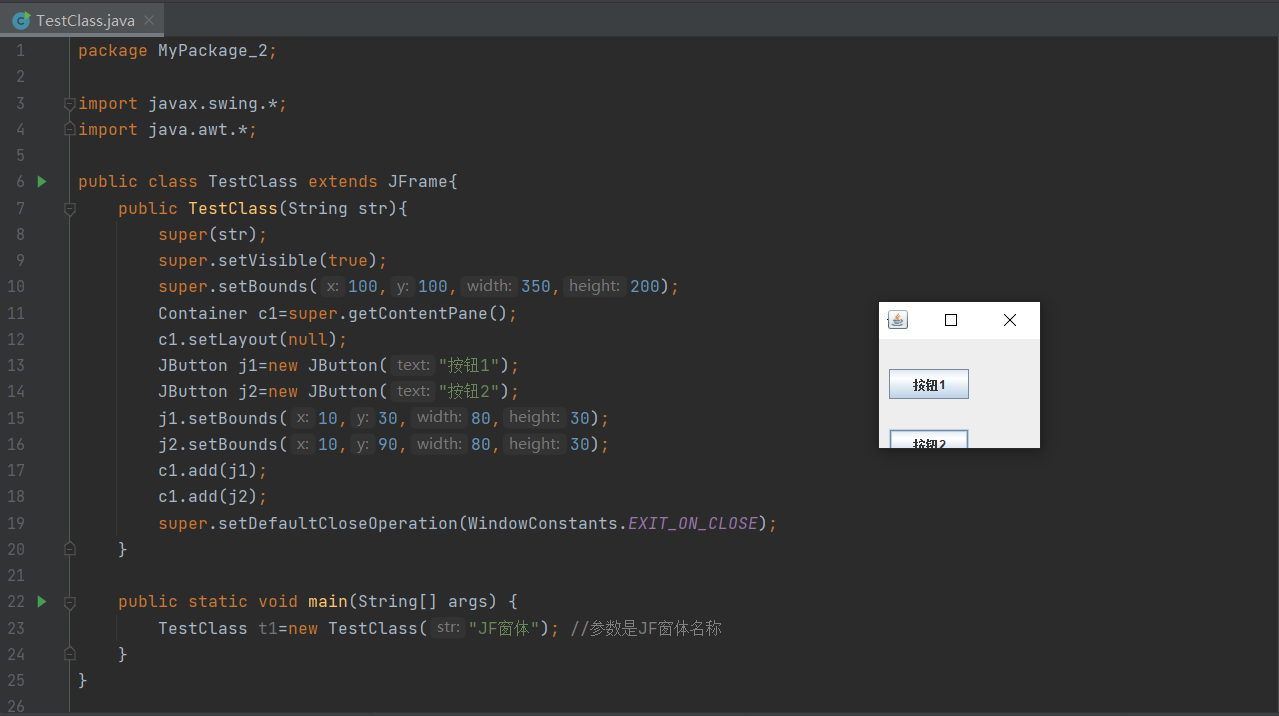Click the 按钮2 button in the JFrame
1279x716 pixels.
[x=929, y=440]
